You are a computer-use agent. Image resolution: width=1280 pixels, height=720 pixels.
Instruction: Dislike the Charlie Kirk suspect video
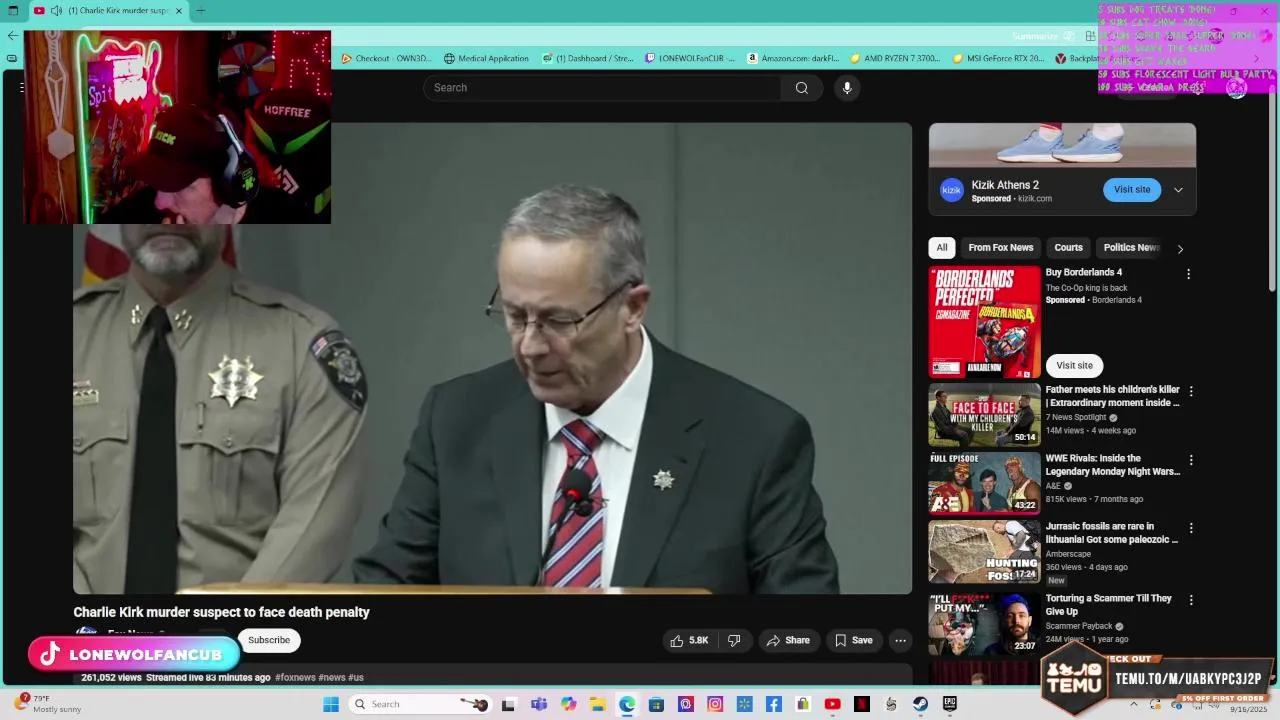[734, 640]
